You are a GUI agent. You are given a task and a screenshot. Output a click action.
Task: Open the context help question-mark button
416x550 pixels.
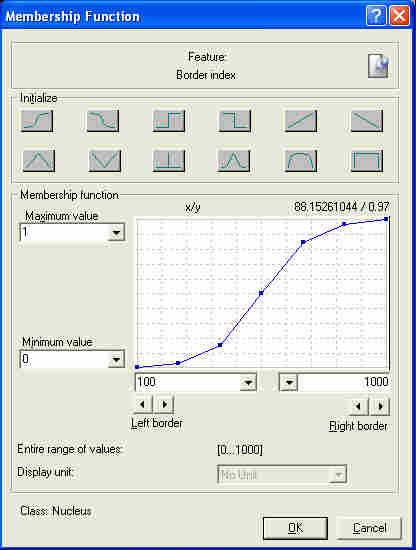pyautogui.click(x=376, y=16)
